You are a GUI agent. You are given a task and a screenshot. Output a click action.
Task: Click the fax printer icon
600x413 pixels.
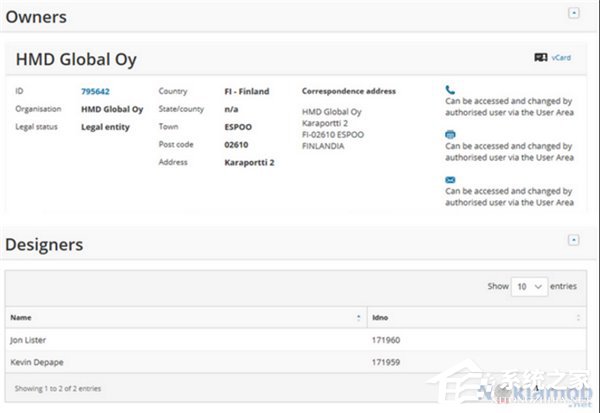(x=450, y=134)
